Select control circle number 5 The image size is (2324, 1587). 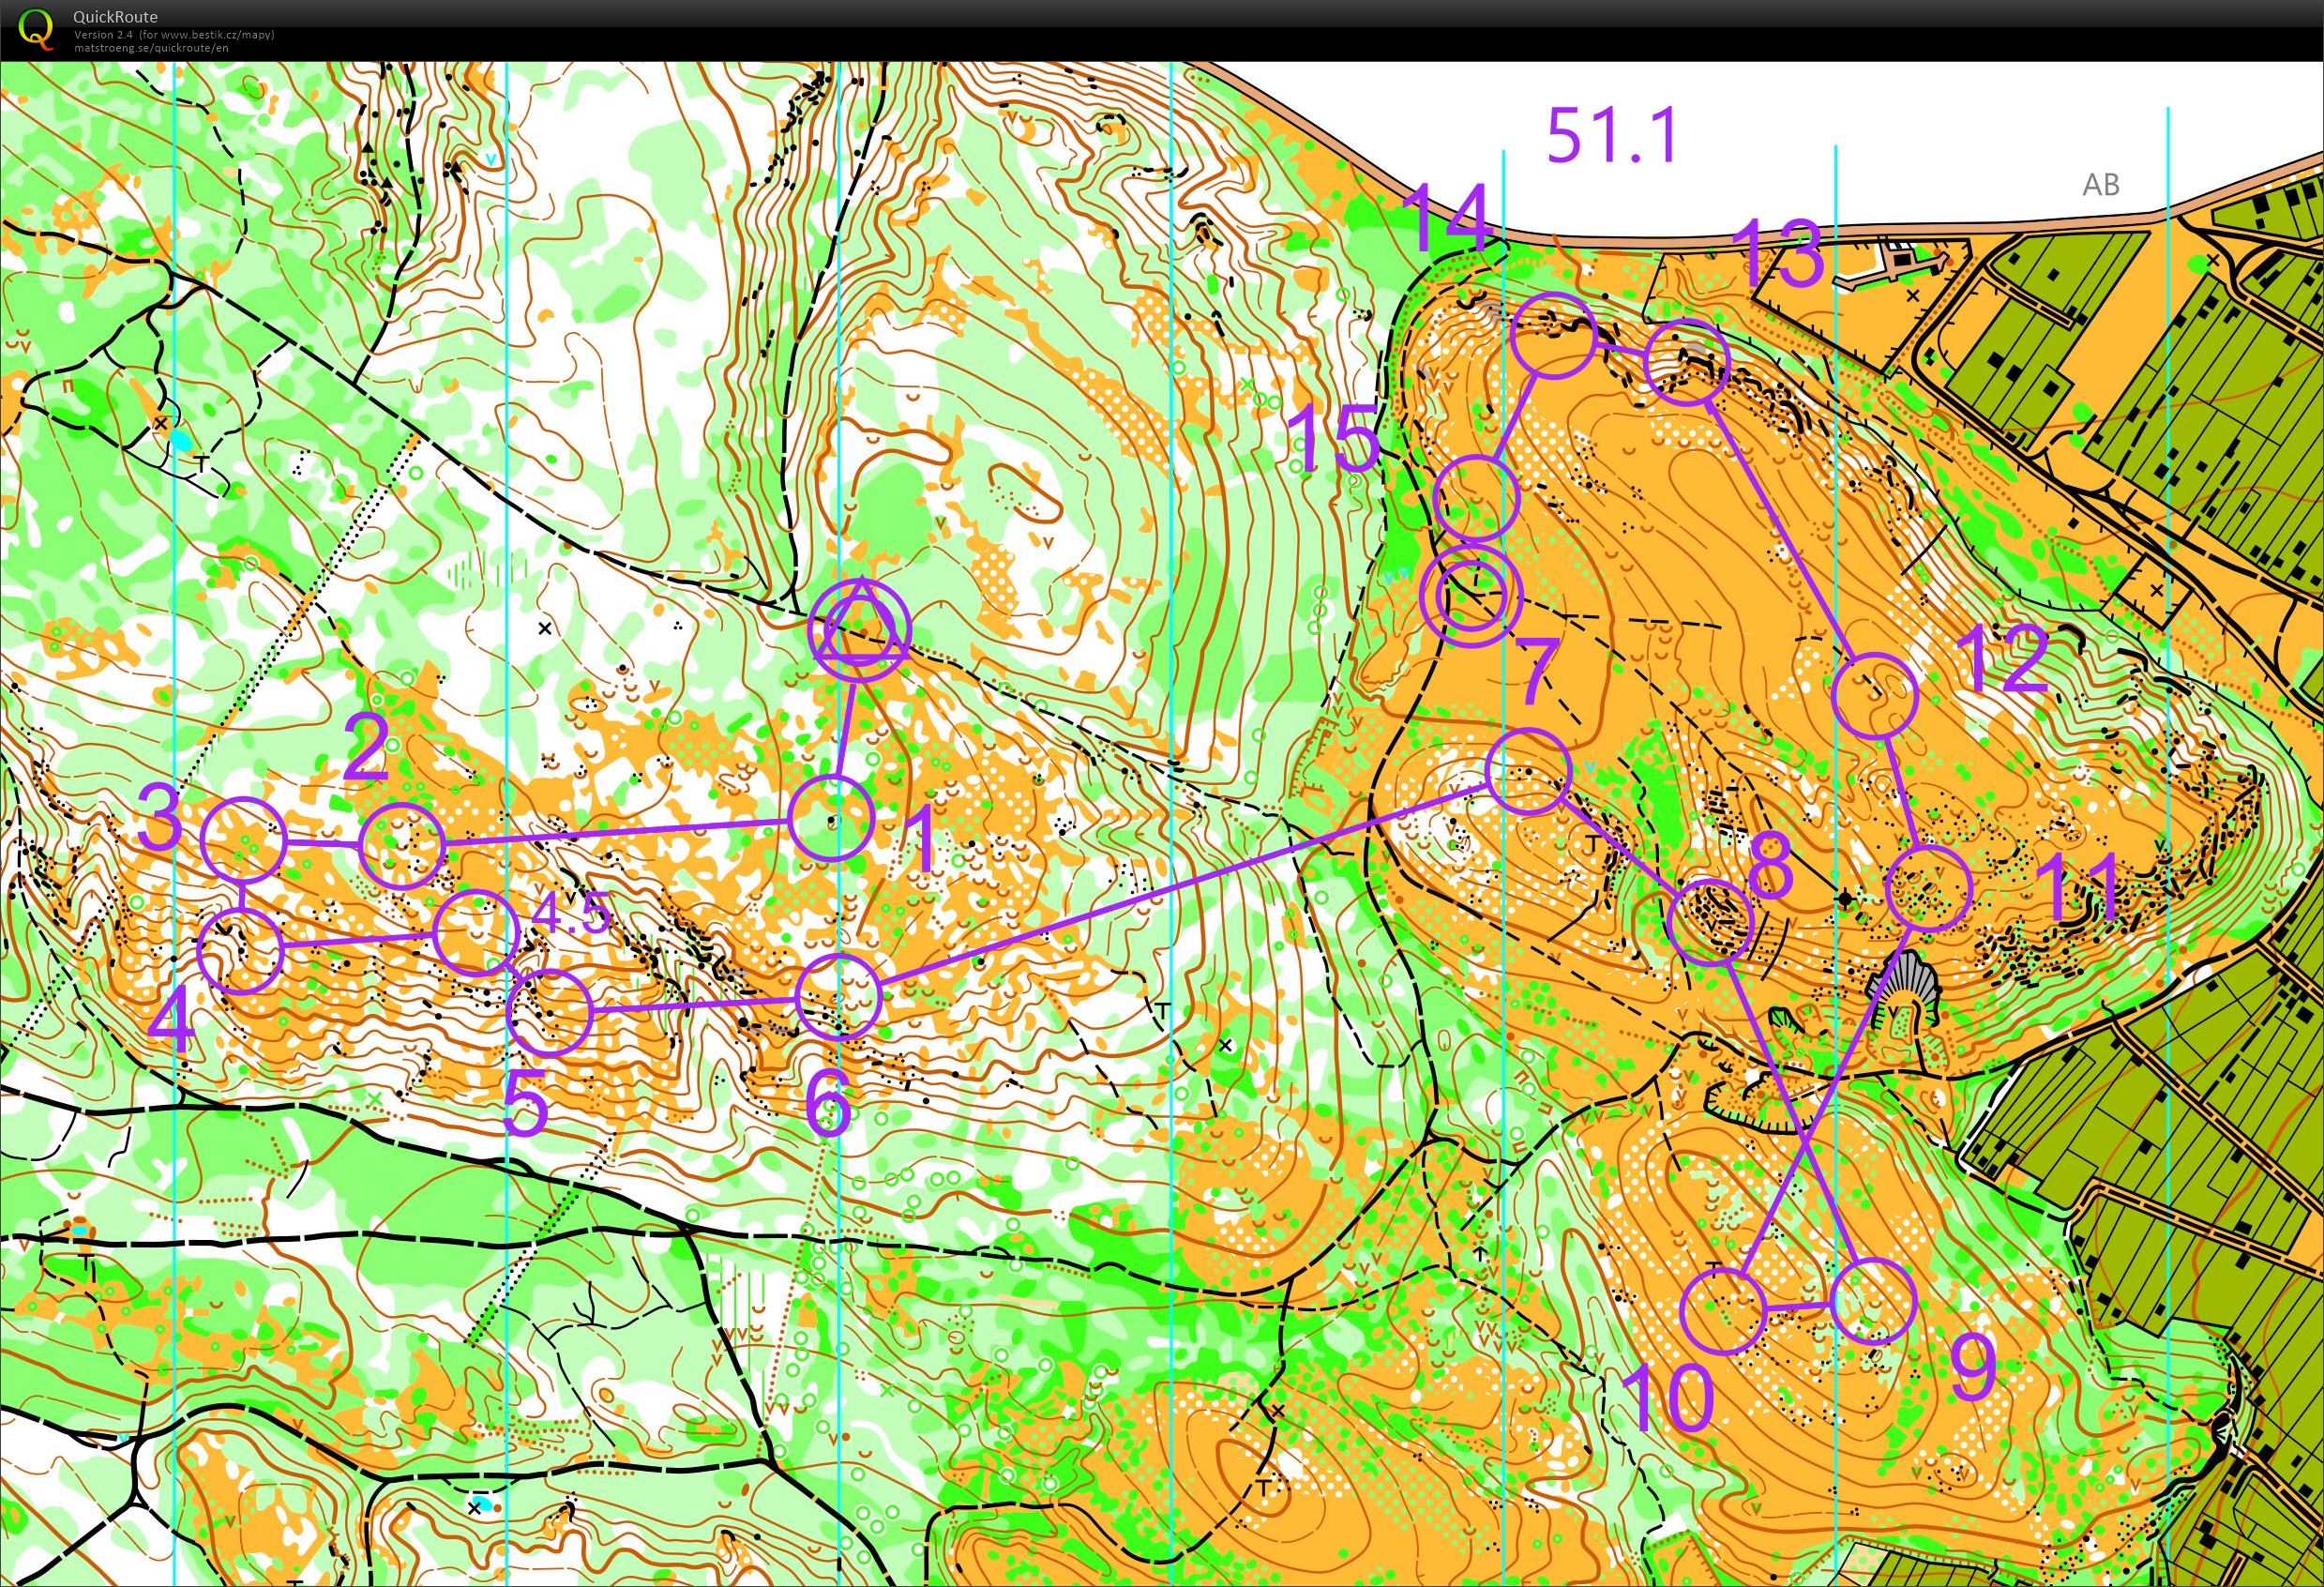coord(550,1013)
